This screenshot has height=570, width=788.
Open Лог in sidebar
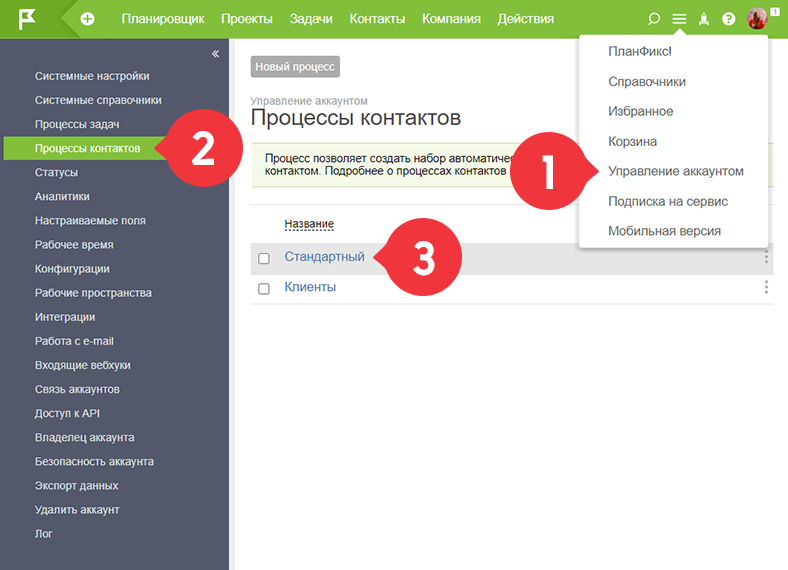point(43,534)
